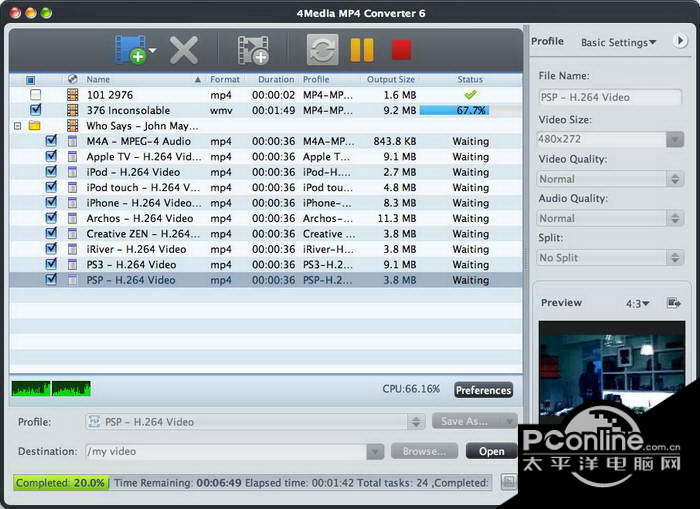This screenshot has height=509, width=700.
Task: Click video file icon of 376 Inconsolable
Action: (x=72, y=110)
